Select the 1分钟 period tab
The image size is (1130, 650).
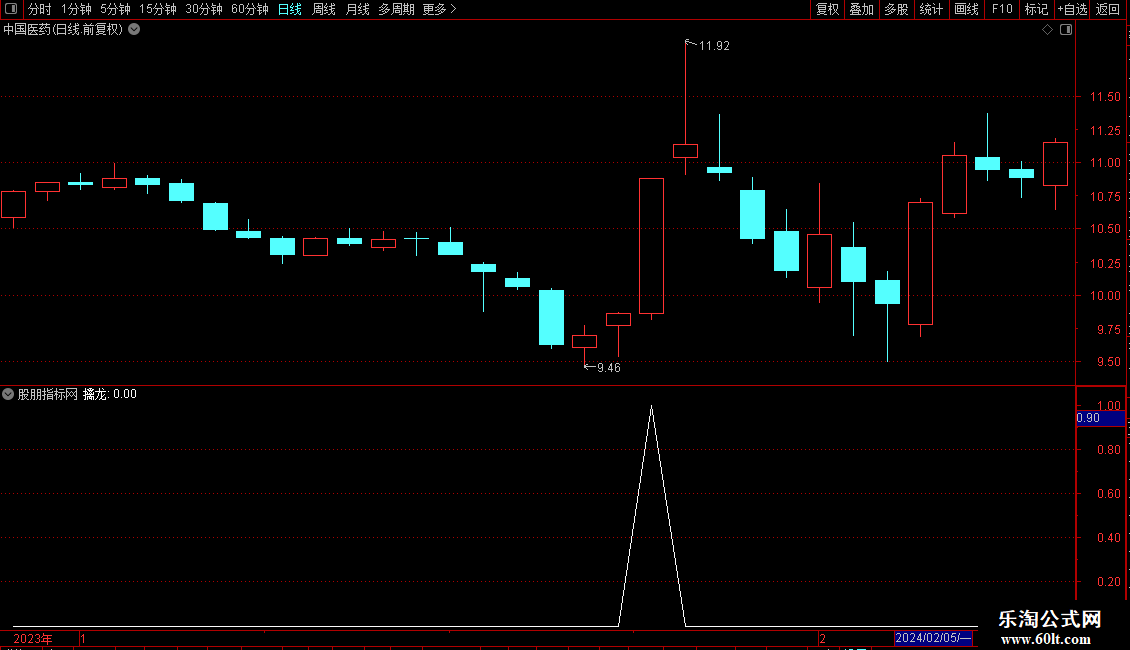pyautogui.click(x=76, y=9)
